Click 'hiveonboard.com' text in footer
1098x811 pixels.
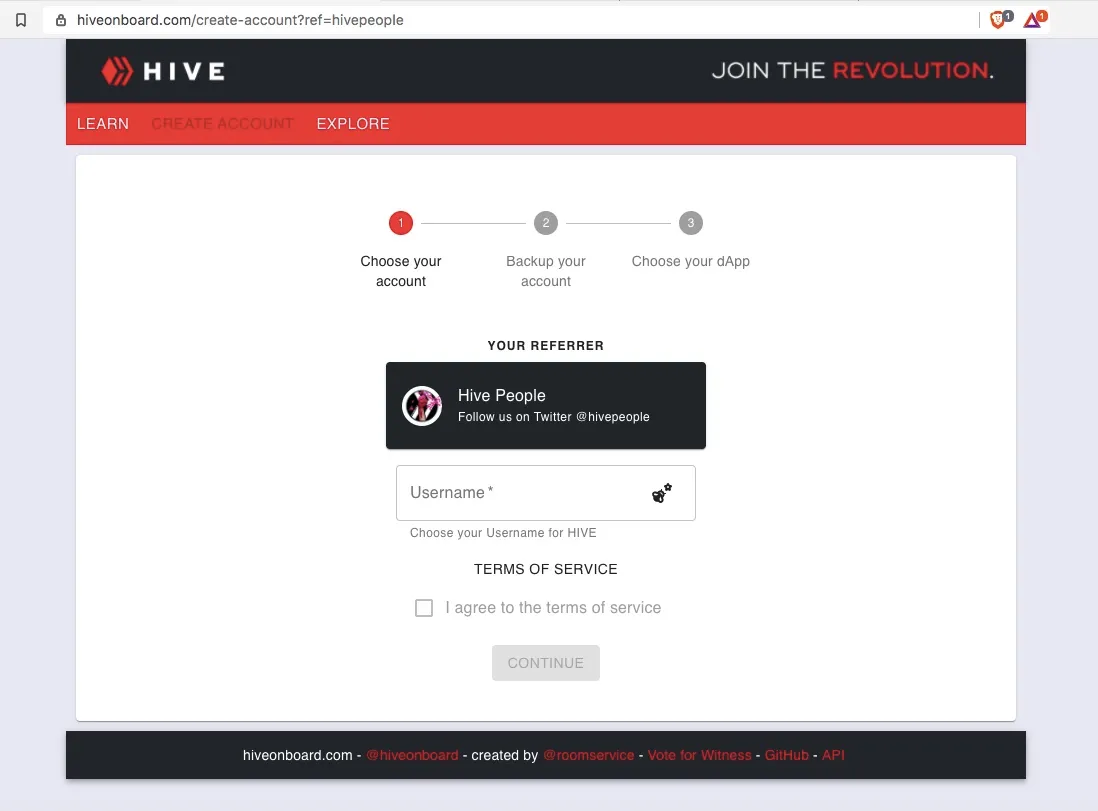point(298,755)
